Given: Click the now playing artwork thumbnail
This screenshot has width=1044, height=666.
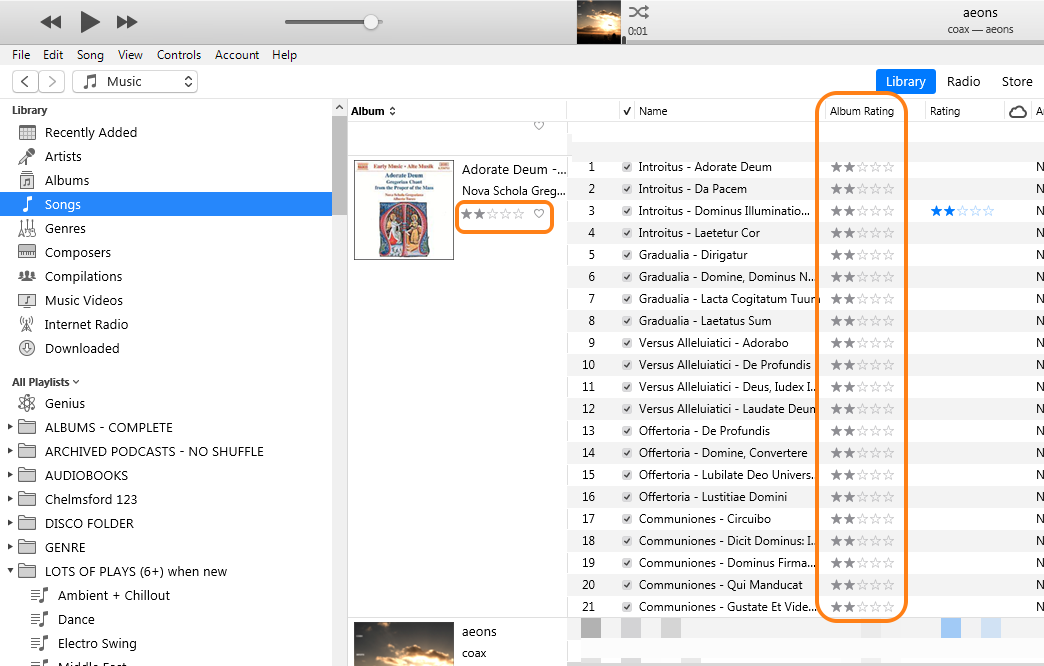Looking at the screenshot, I should tap(599, 22).
